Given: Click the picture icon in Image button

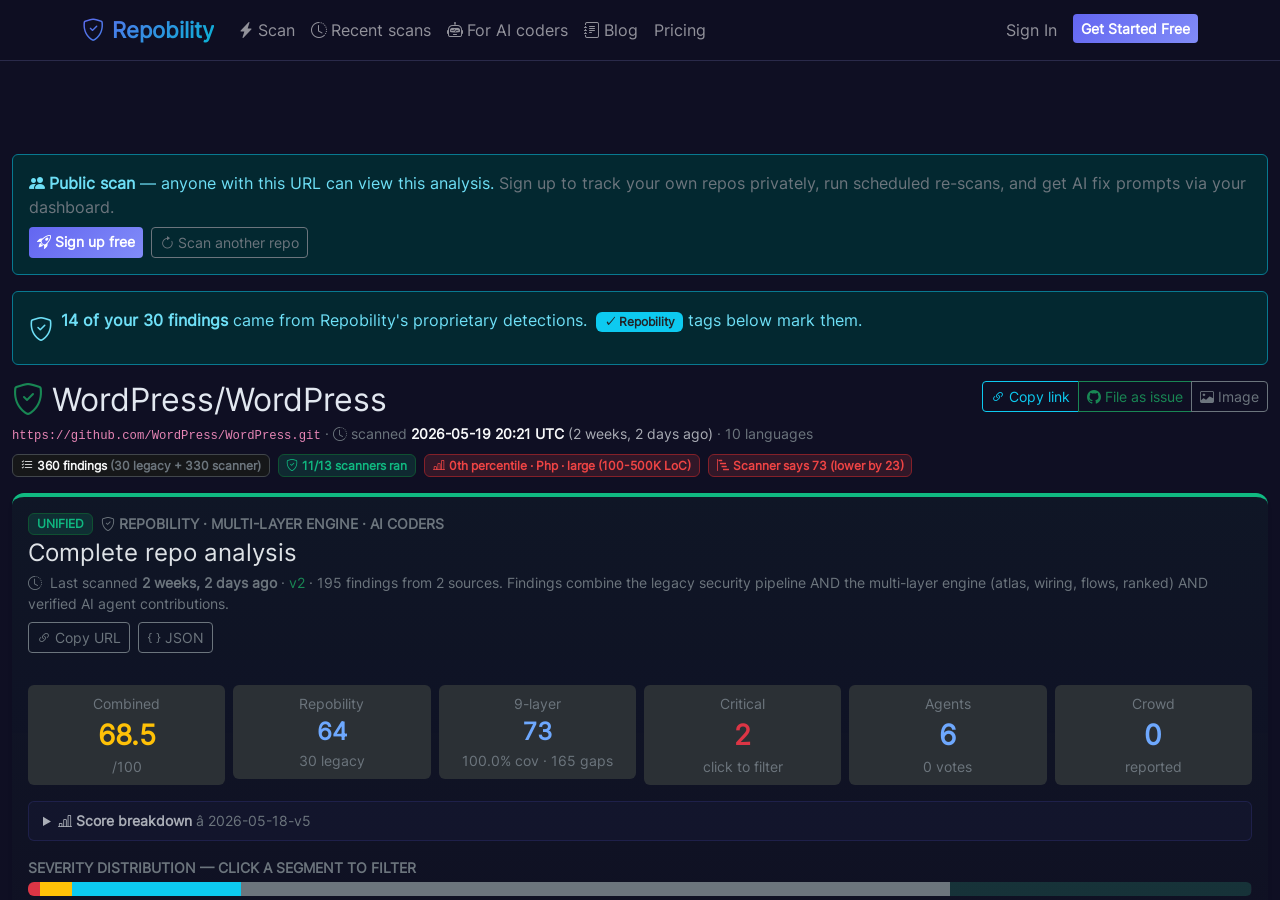Looking at the screenshot, I should (x=1207, y=397).
